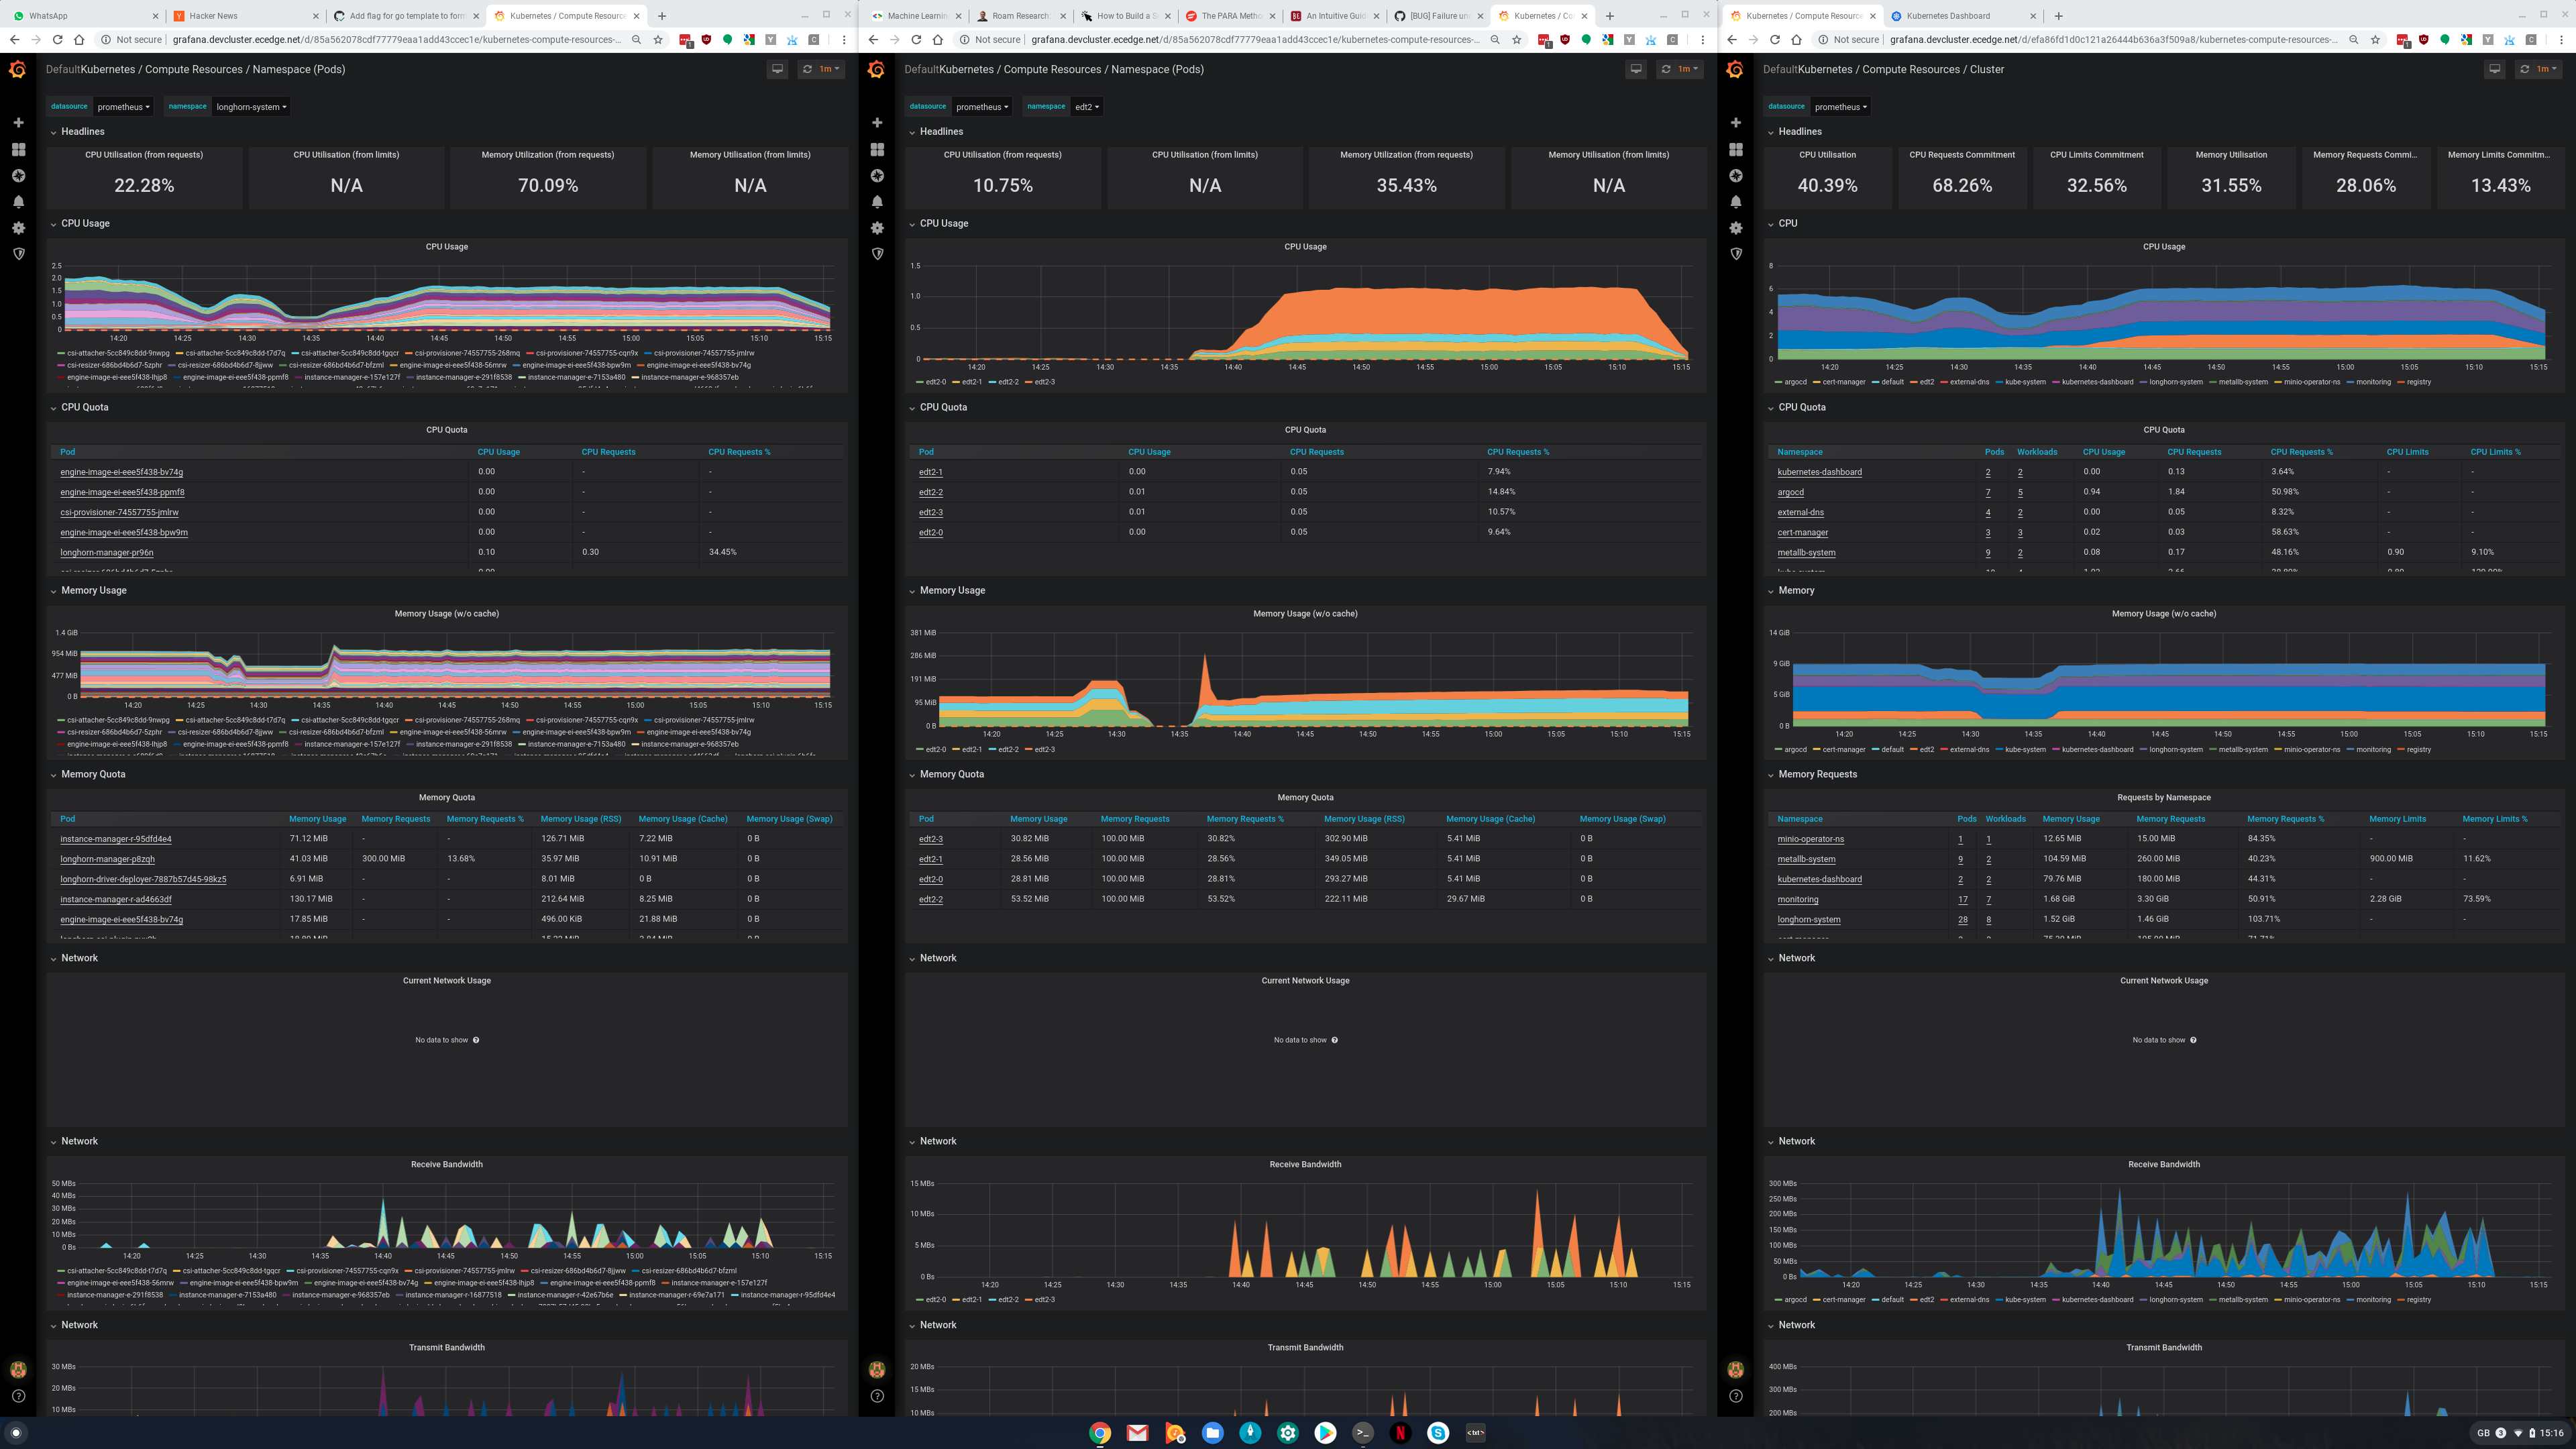Screen dimensions: 2576x1449
Task: Click the Not secure site info icon in the right window
Action: point(1824,40)
